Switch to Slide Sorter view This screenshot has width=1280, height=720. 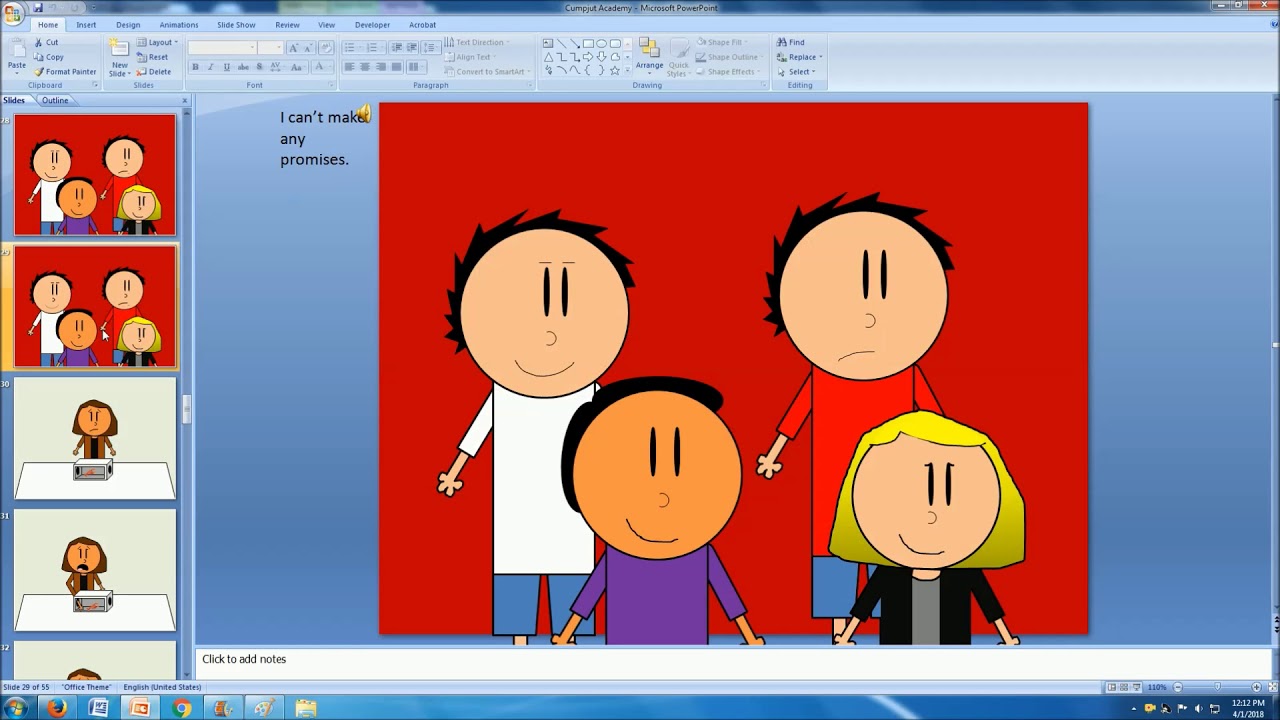1125,687
